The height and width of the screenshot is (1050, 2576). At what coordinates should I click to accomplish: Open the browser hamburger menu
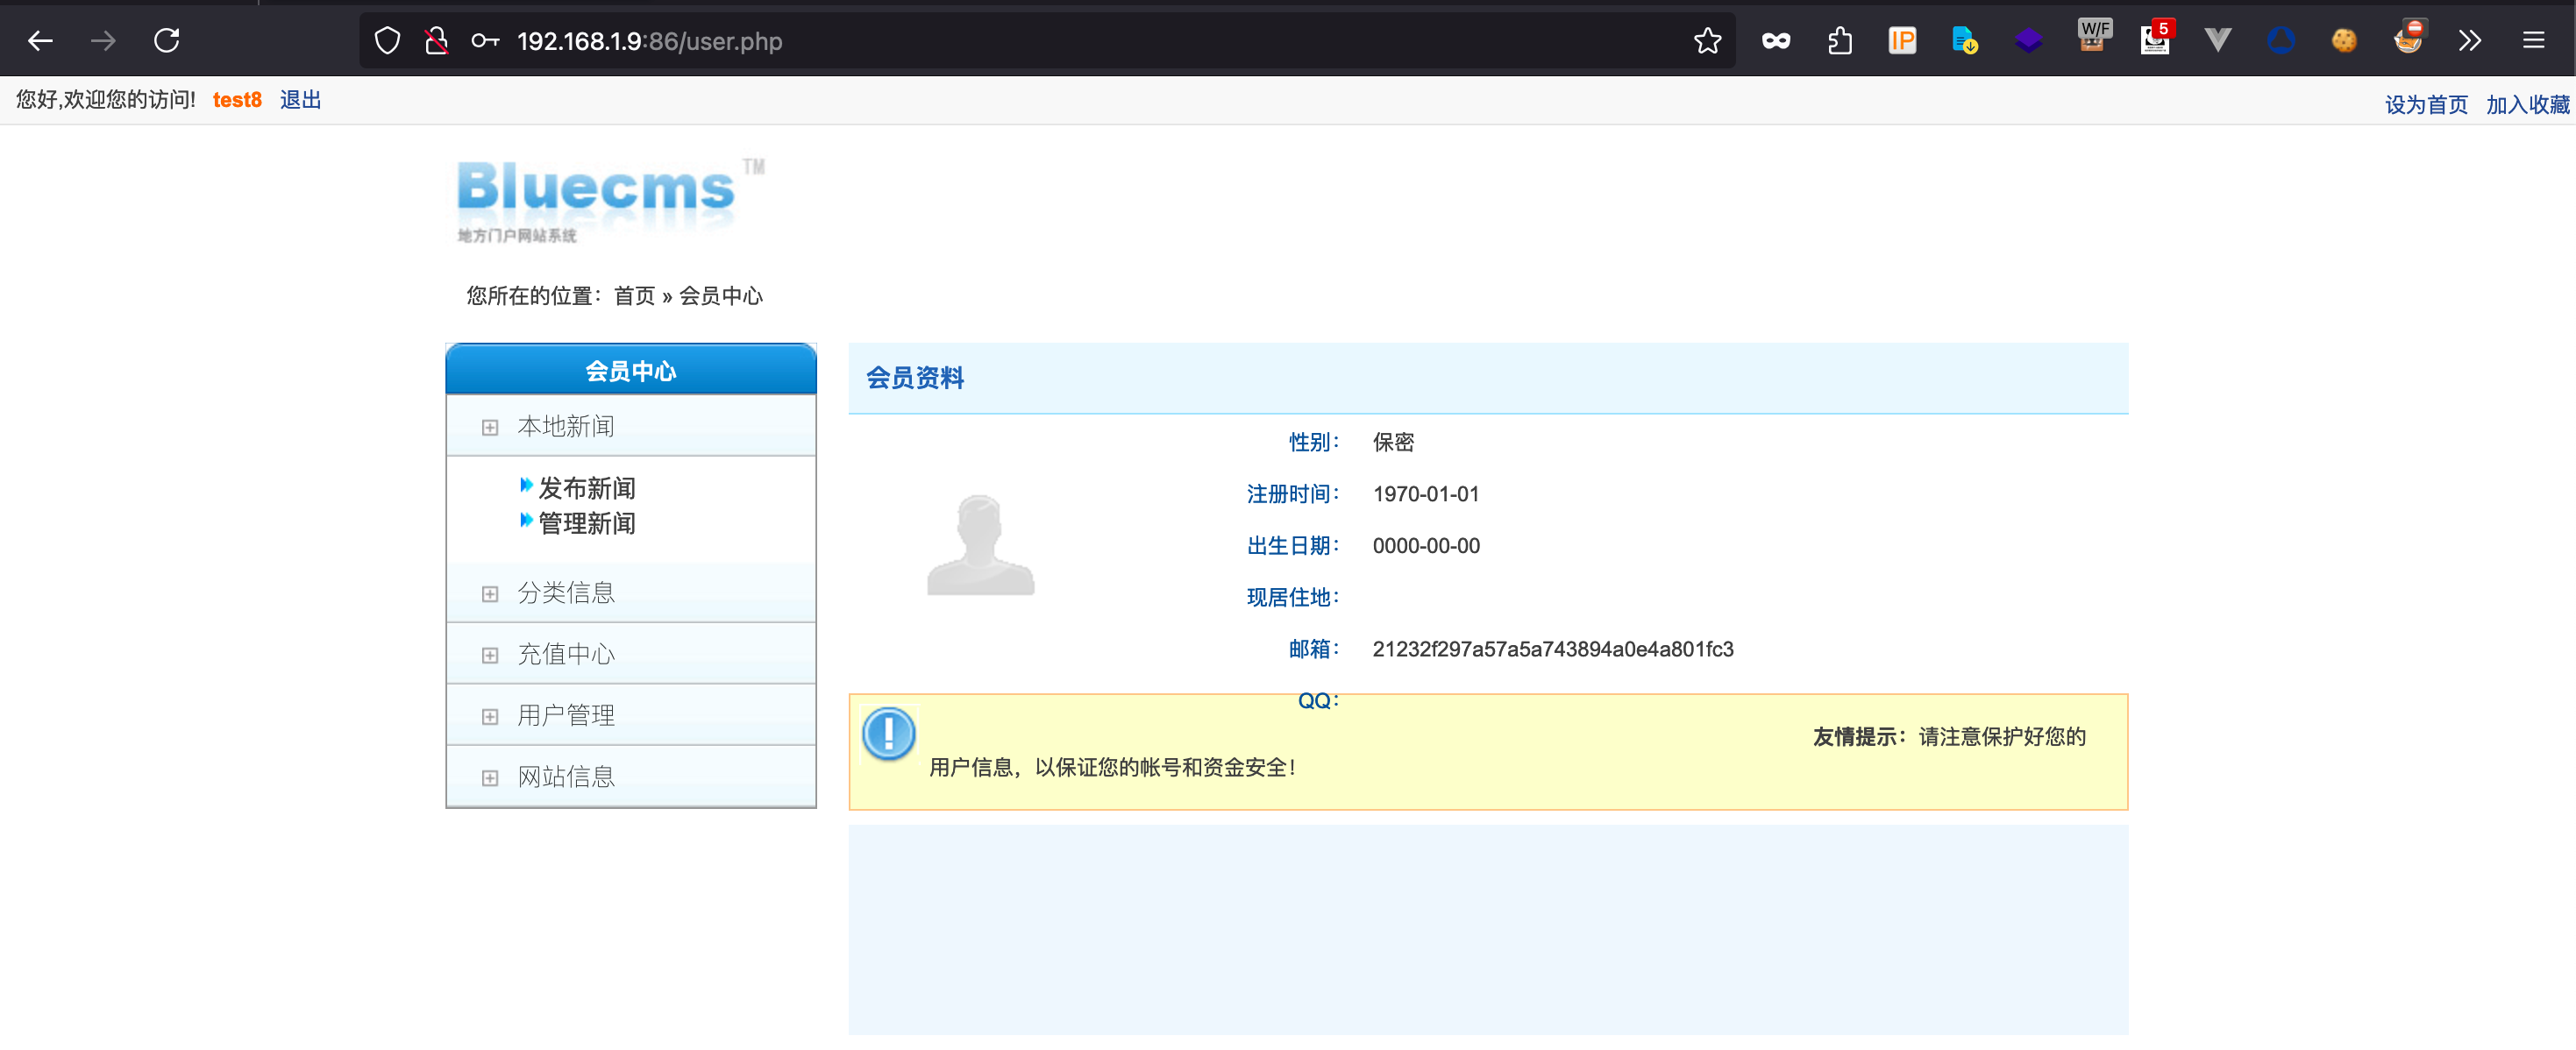click(x=2533, y=41)
